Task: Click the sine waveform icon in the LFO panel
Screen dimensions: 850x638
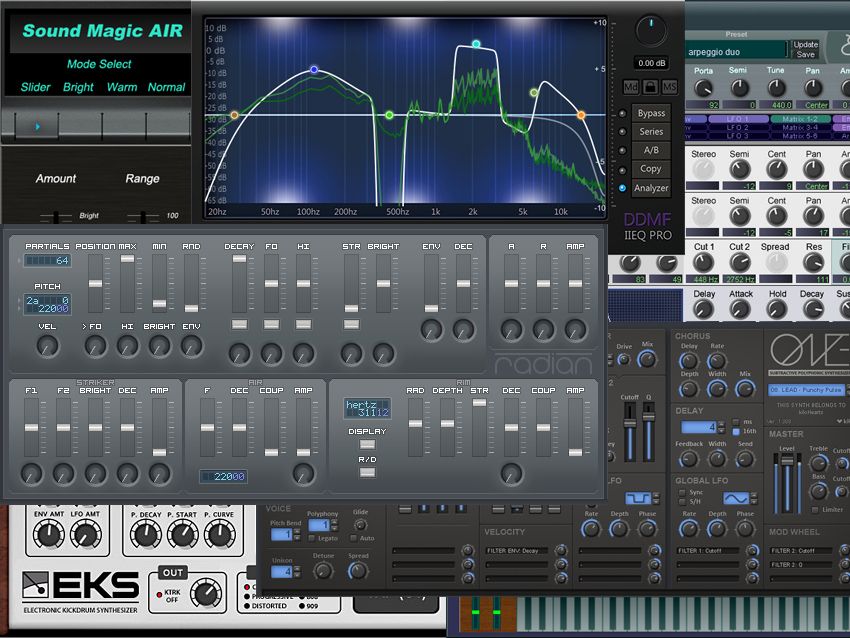Action: pyautogui.click(x=737, y=498)
